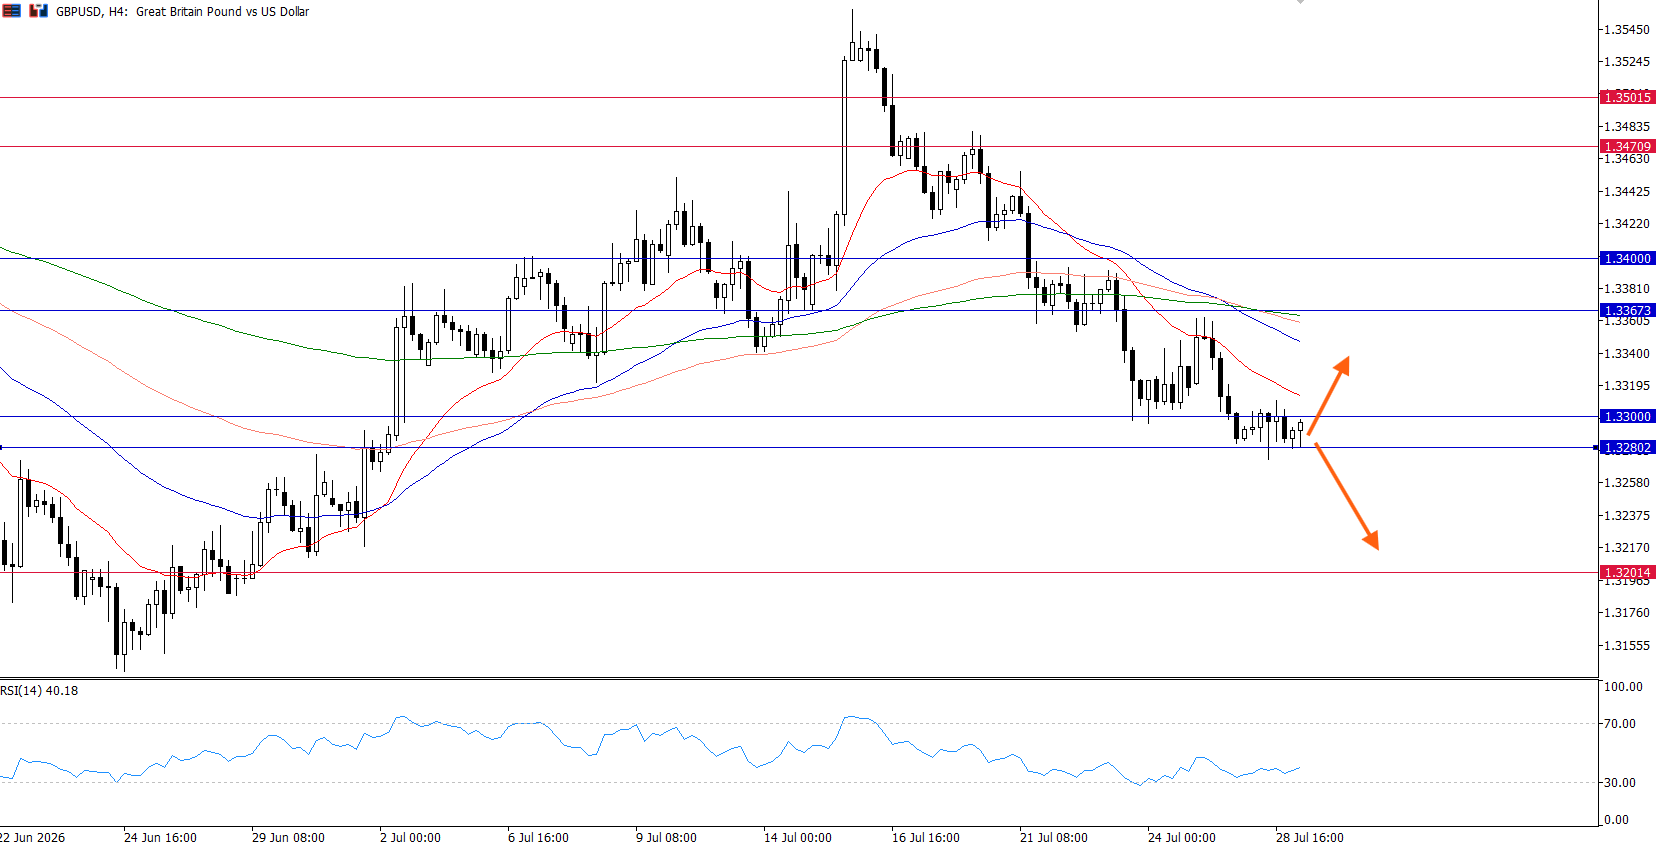Click the 1.34709 red price label
This screenshot has height=850, width=1660.
click(1628, 146)
